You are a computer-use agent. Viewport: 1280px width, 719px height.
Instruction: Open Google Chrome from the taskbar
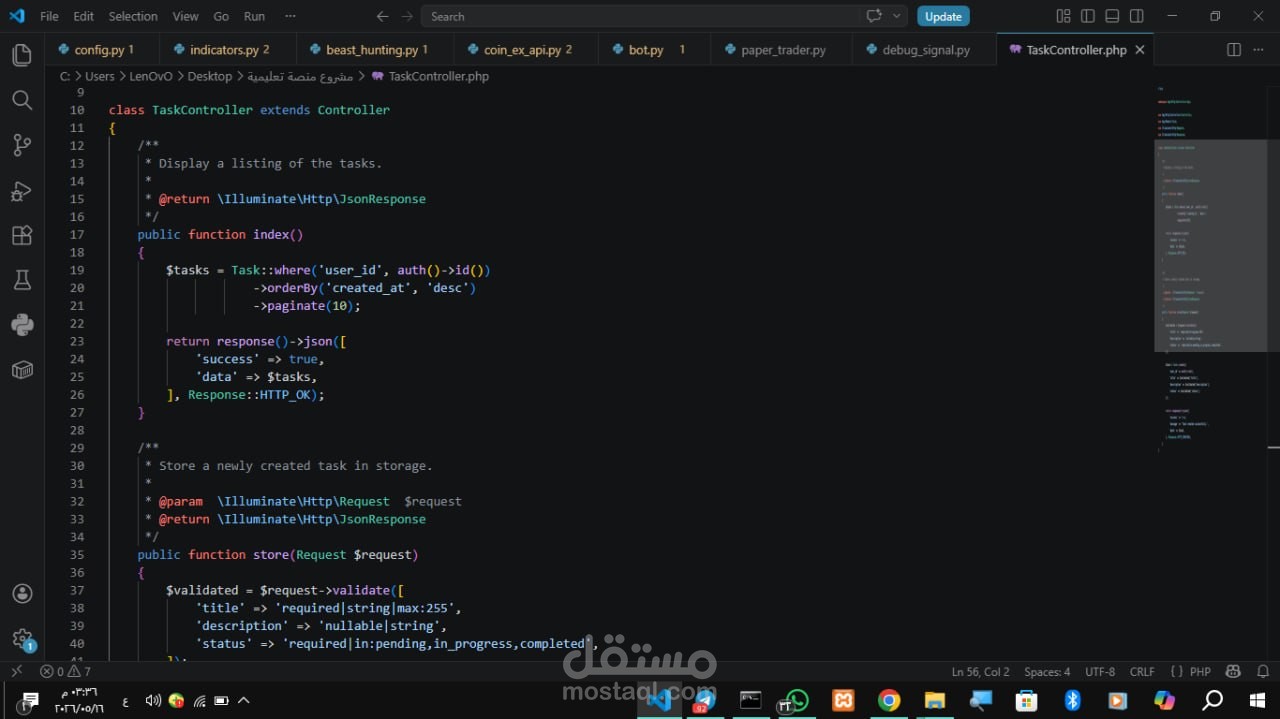click(889, 700)
